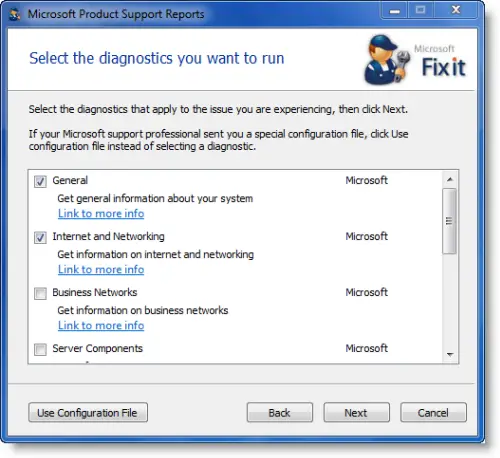This screenshot has width=500, height=458.
Task: Click the title bar application icon
Action: point(15,14)
